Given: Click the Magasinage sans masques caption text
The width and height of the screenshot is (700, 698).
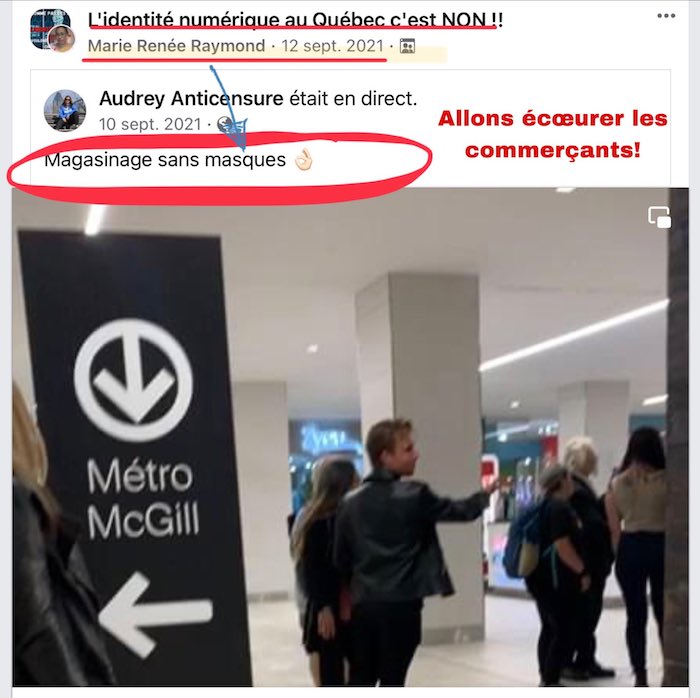Looking at the screenshot, I should pos(165,159).
